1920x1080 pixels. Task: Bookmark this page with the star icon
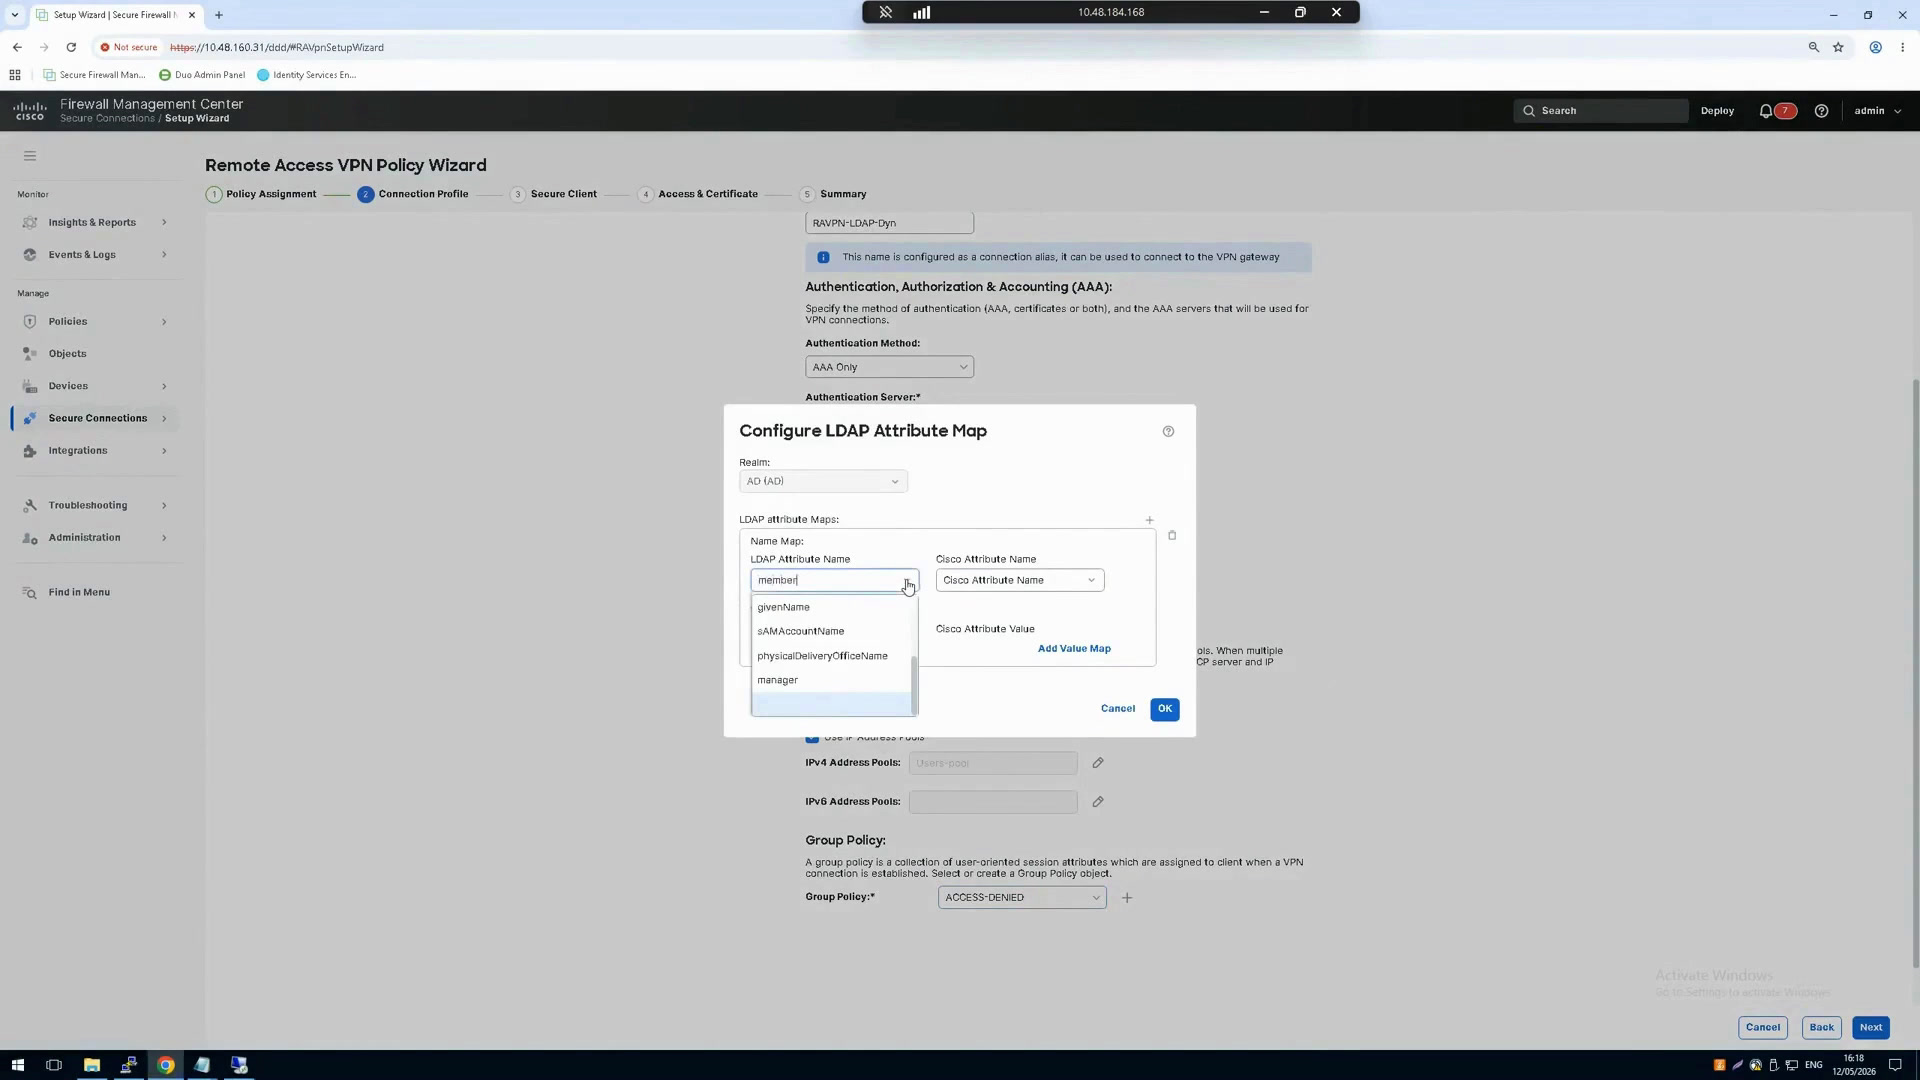pyautogui.click(x=1838, y=47)
